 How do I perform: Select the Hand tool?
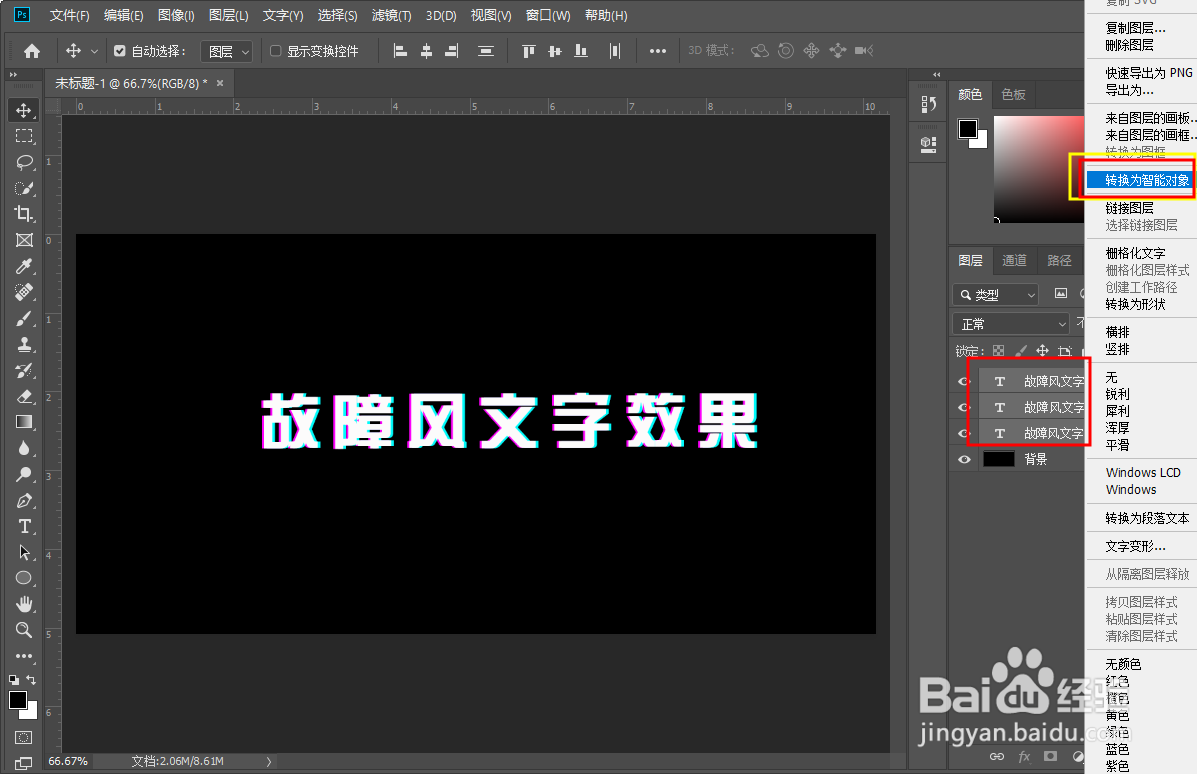23,604
